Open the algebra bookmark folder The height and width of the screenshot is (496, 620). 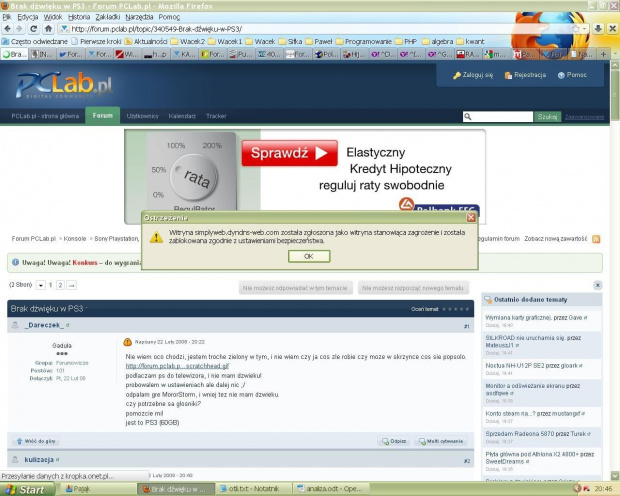(437, 42)
